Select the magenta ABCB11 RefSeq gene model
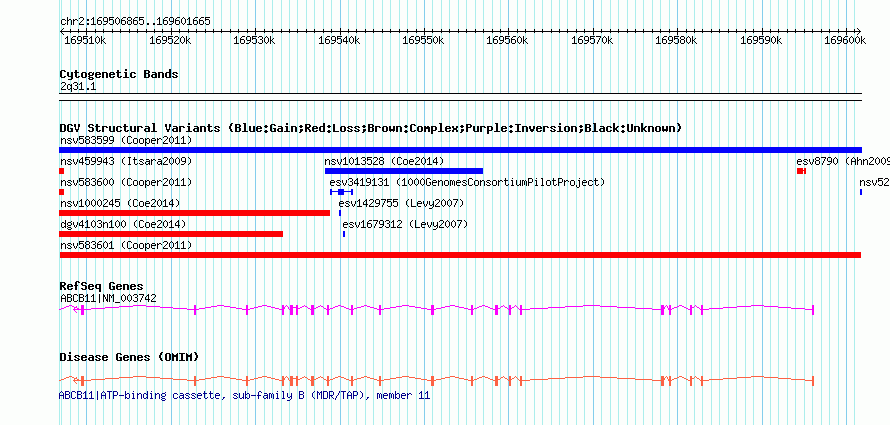This screenshot has height=425, width=890. [436, 309]
